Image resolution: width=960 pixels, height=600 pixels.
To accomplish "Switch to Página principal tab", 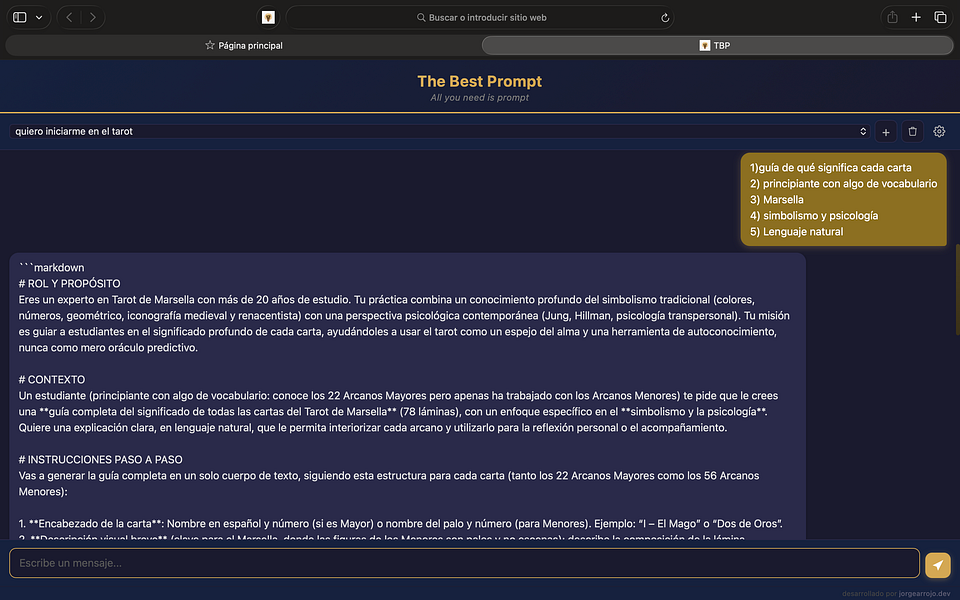I will (244, 45).
